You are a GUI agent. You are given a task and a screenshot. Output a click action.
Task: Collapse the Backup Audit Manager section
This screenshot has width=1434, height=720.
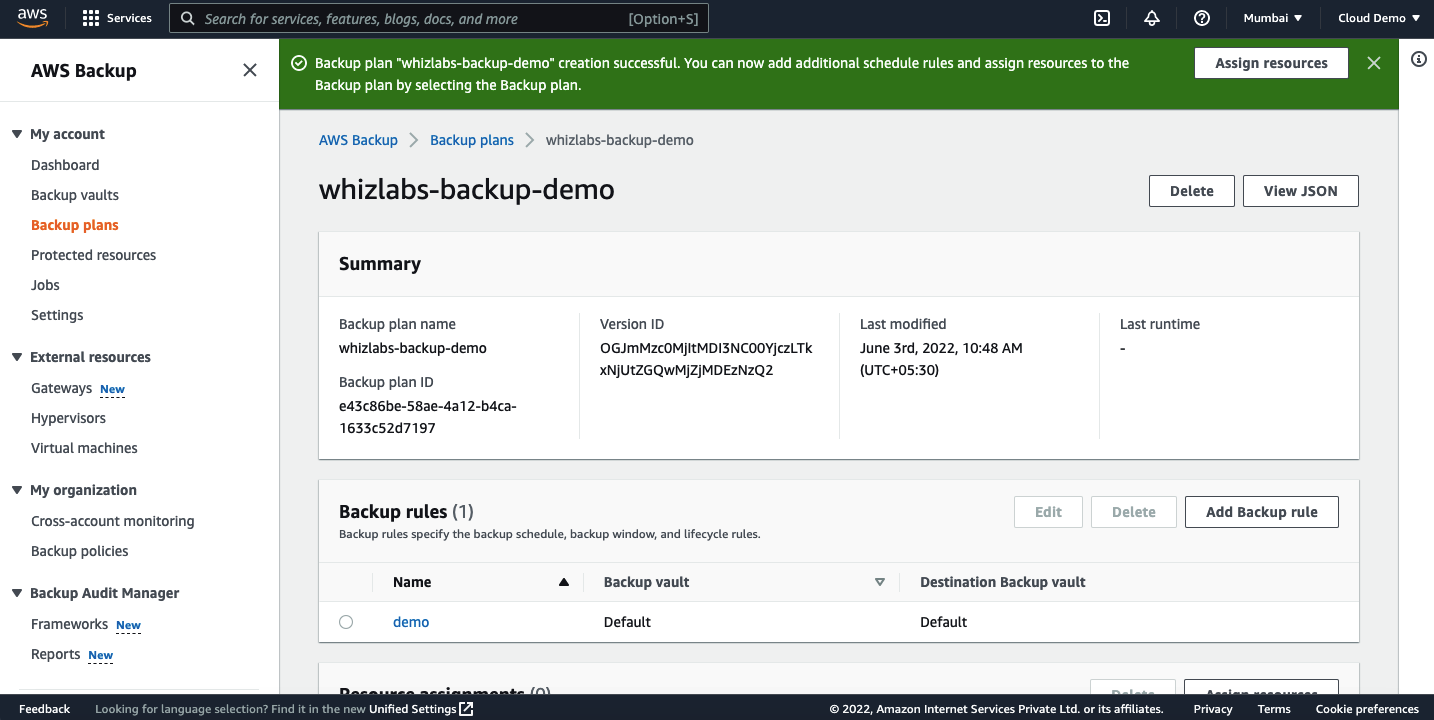[x=17, y=593]
